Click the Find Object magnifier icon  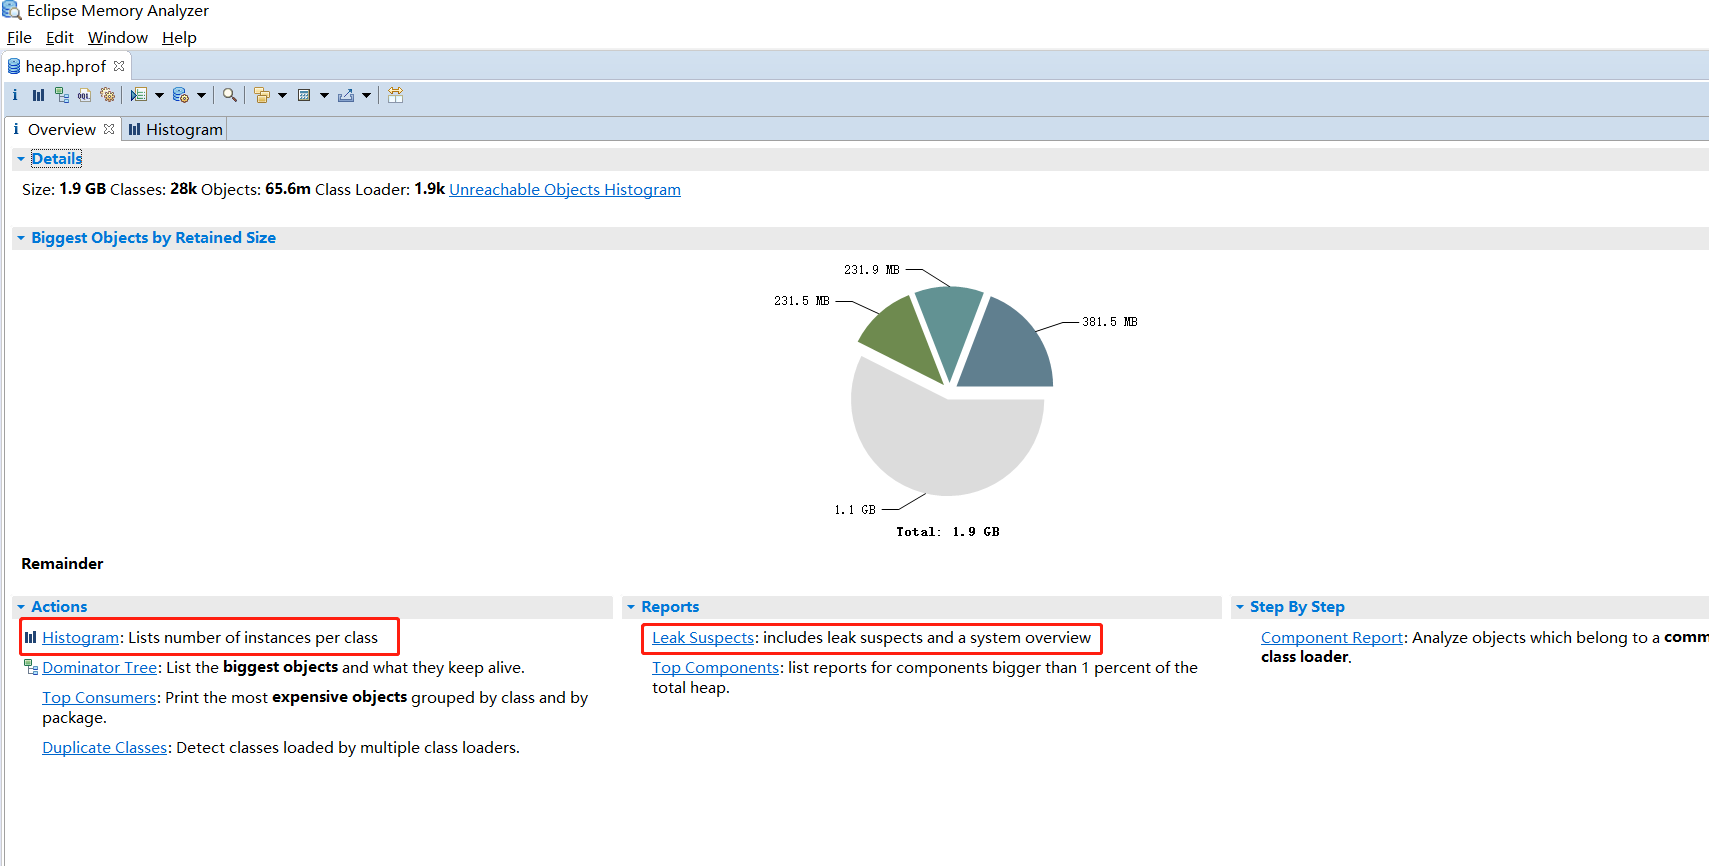pyautogui.click(x=230, y=95)
